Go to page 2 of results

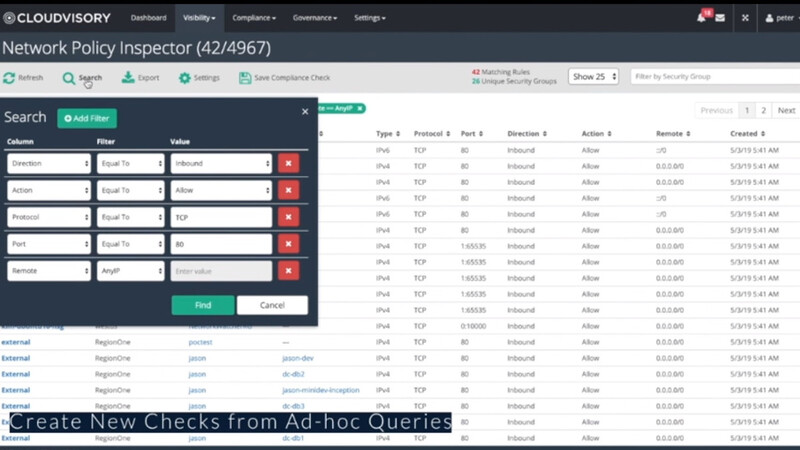764,111
